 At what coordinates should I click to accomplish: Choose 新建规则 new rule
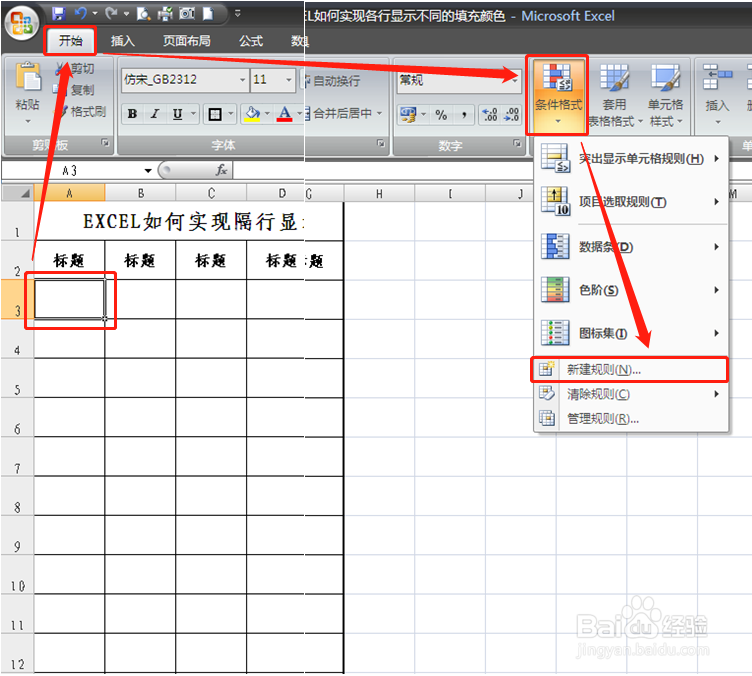629,369
